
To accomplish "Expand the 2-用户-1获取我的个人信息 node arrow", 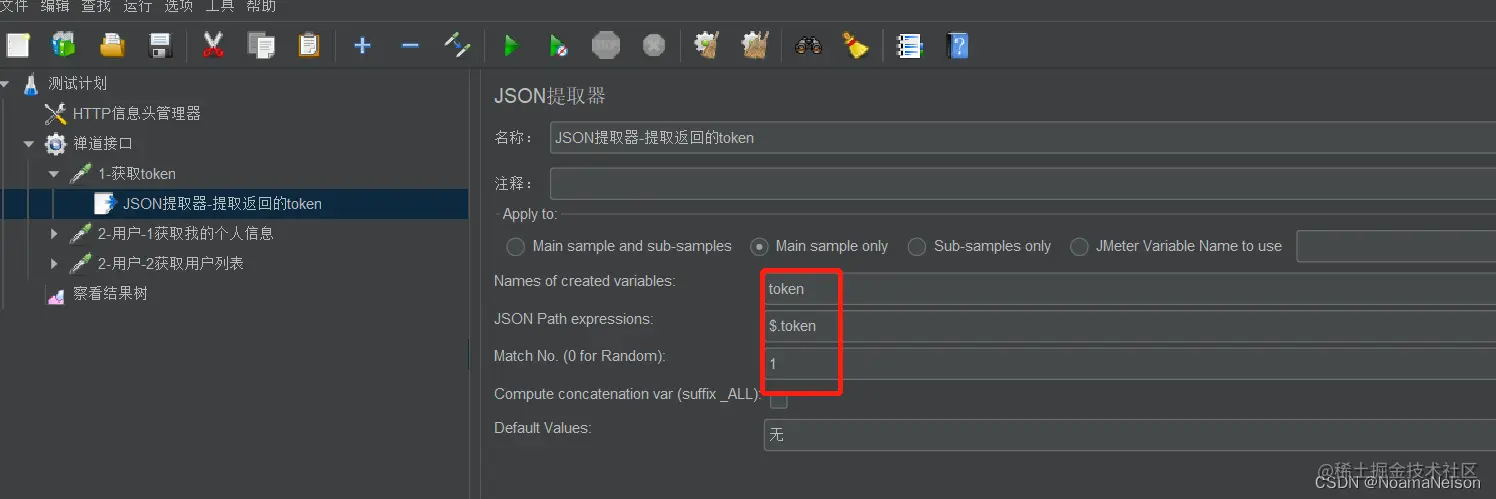I will (54, 233).
